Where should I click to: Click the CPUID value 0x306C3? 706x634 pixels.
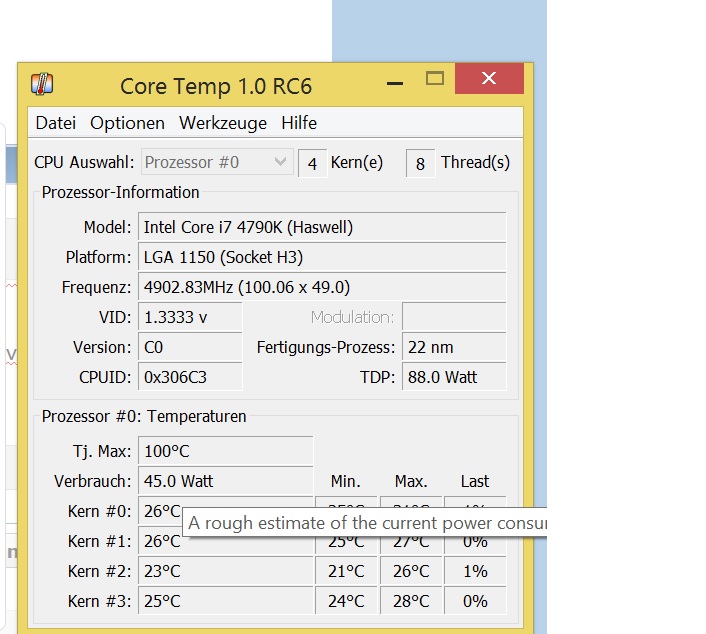tap(190, 377)
